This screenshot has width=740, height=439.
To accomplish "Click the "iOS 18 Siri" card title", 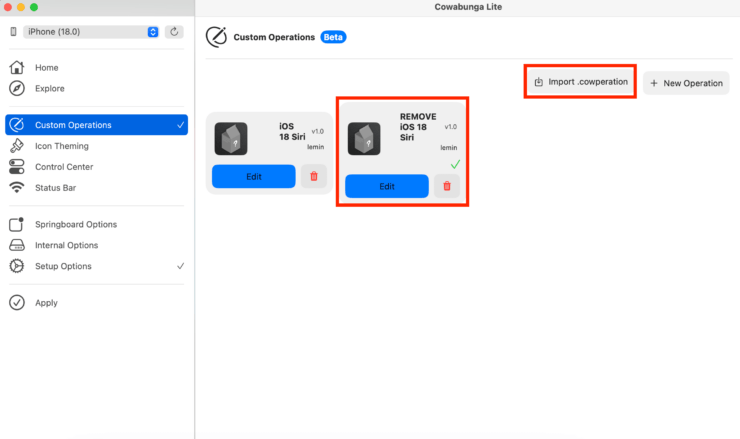I will pos(292,131).
